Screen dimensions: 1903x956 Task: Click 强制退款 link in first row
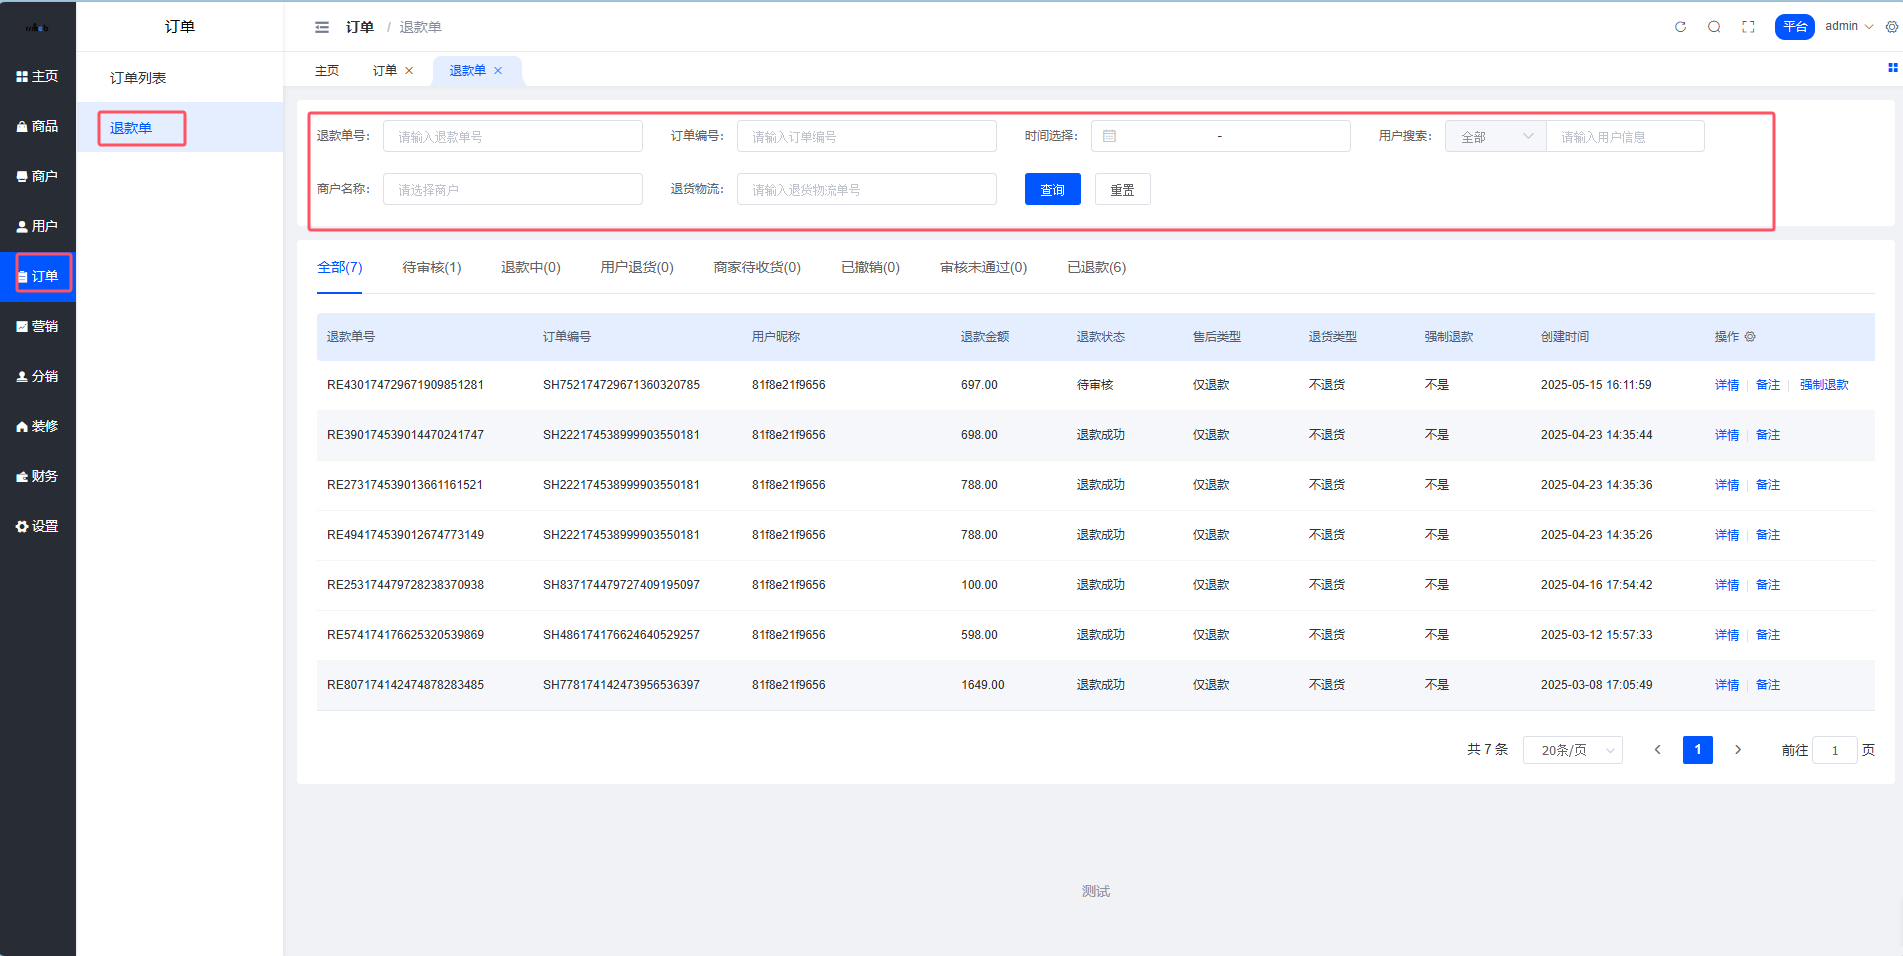point(1824,385)
